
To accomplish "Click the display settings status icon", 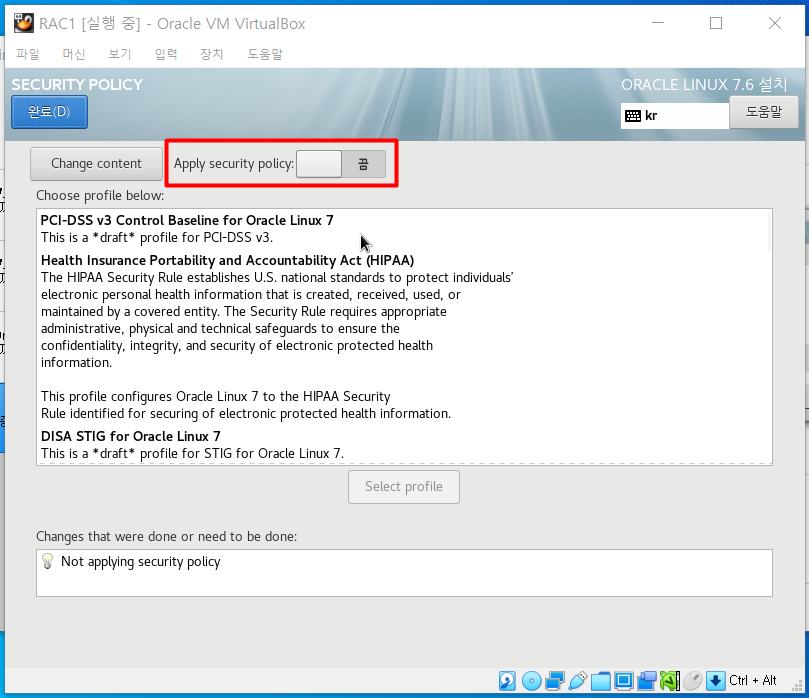I will tap(623, 681).
